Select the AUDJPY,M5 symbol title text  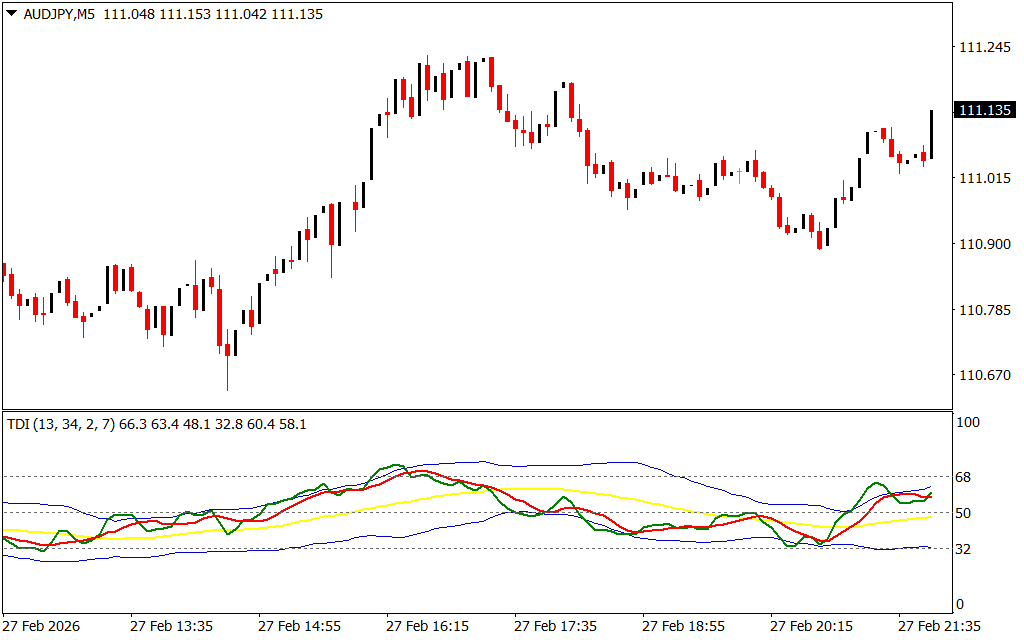(x=59, y=15)
